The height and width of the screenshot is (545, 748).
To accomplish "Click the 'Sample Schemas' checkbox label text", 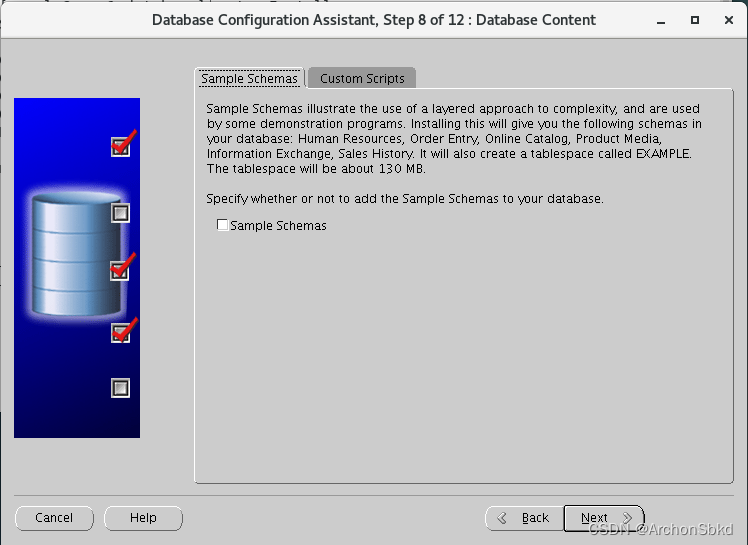I will pos(278,226).
